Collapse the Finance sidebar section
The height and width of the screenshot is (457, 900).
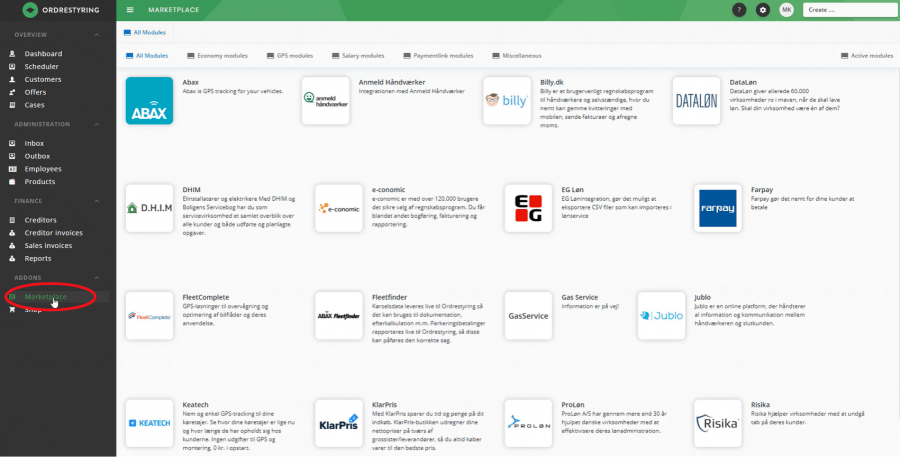click(x=96, y=201)
